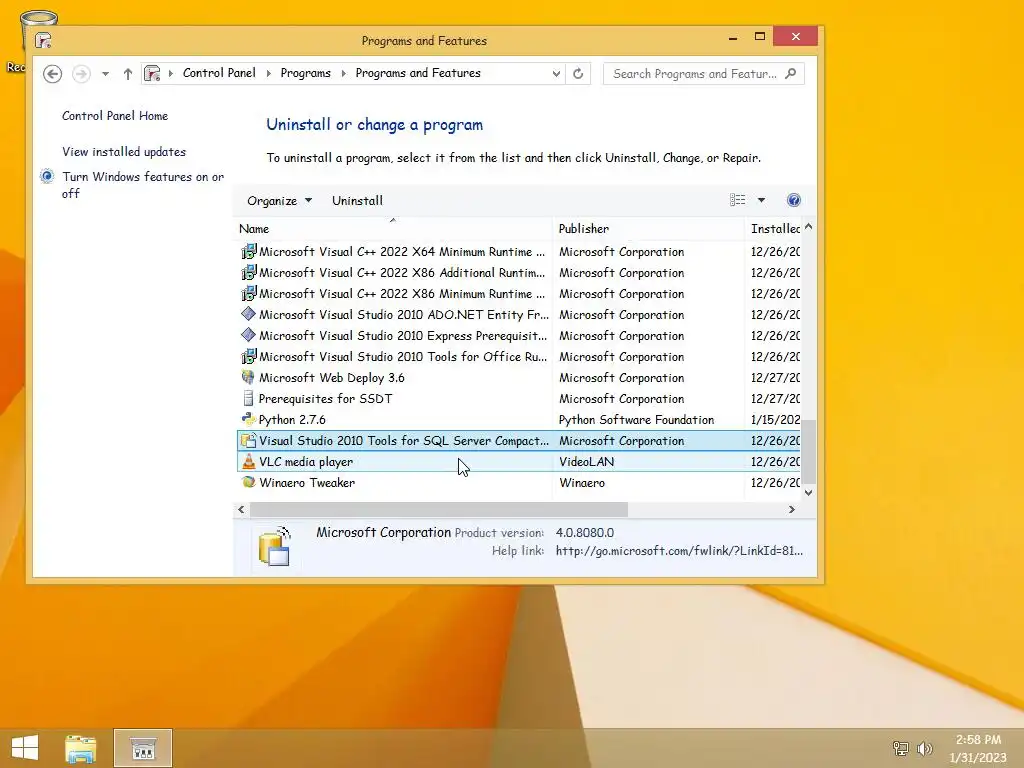Click the Python 2.7.6 icon
This screenshot has width=1024, height=768.
click(248, 419)
